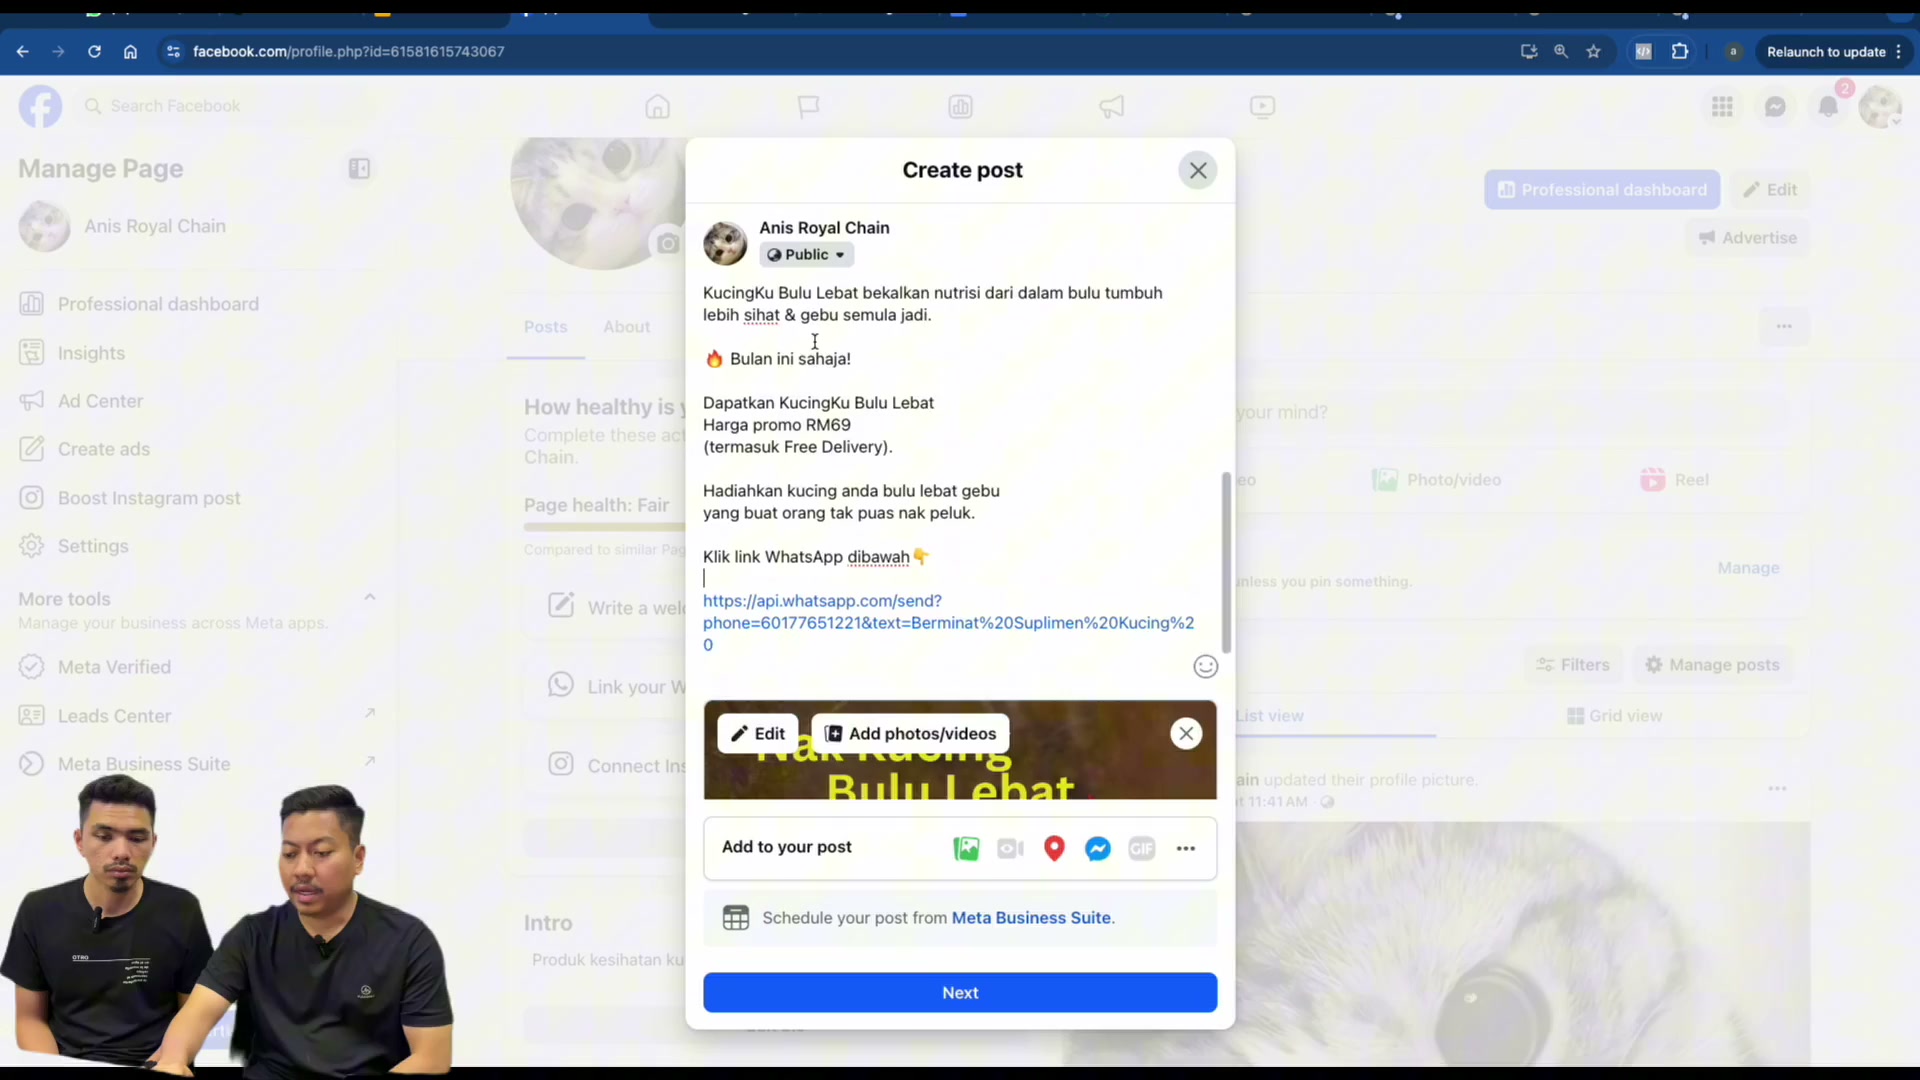Screen dimensions: 1920x1080
Task: Open the emoji picker in the post composer
Action: 1206,667
